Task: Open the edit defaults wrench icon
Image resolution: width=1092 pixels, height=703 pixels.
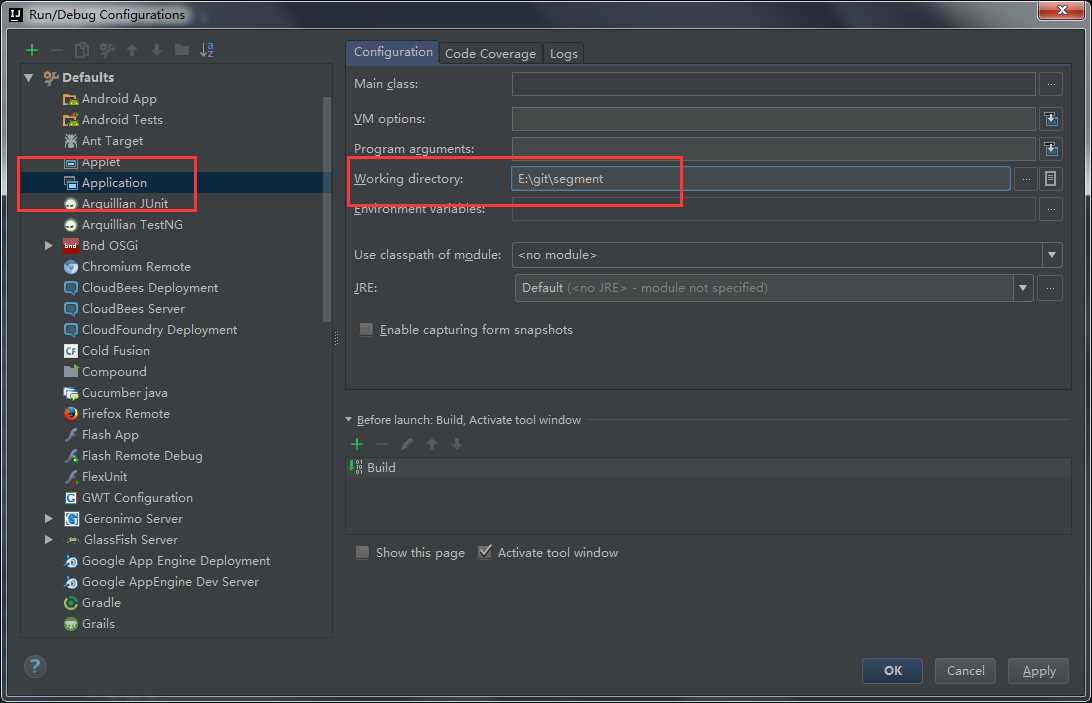Action: [x=107, y=50]
